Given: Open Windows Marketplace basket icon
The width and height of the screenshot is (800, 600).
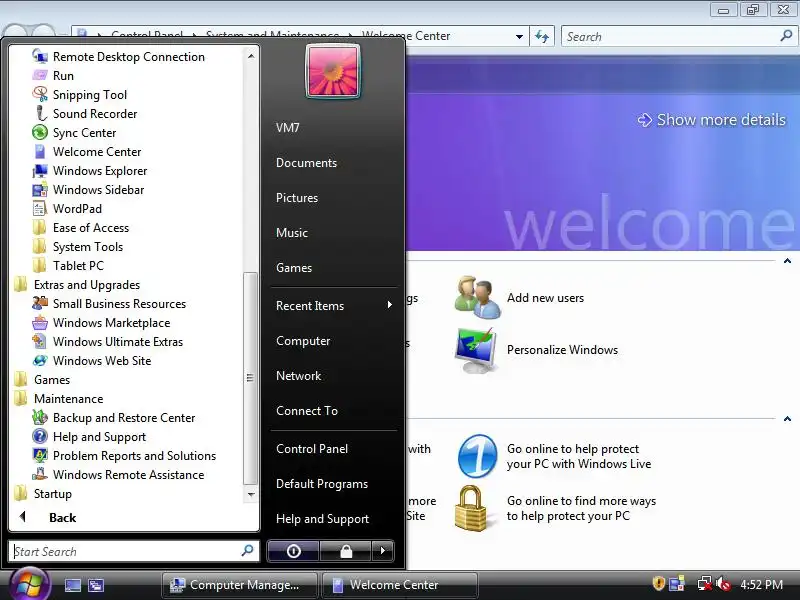Looking at the screenshot, I should (40, 322).
